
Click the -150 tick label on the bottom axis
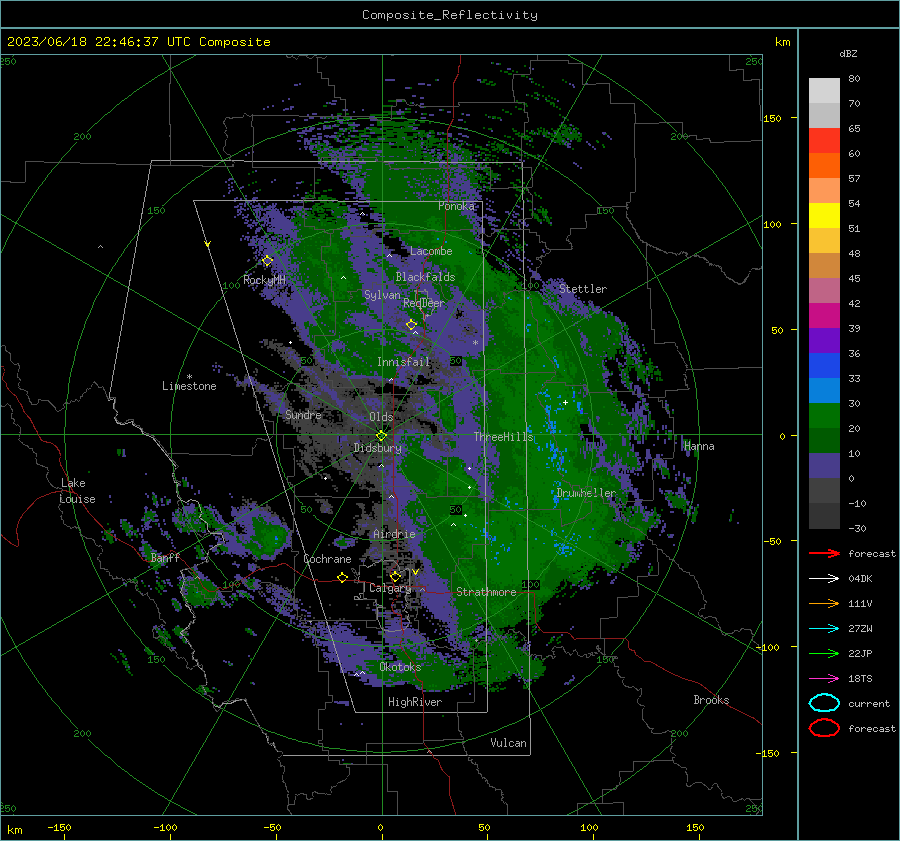pos(59,827)
